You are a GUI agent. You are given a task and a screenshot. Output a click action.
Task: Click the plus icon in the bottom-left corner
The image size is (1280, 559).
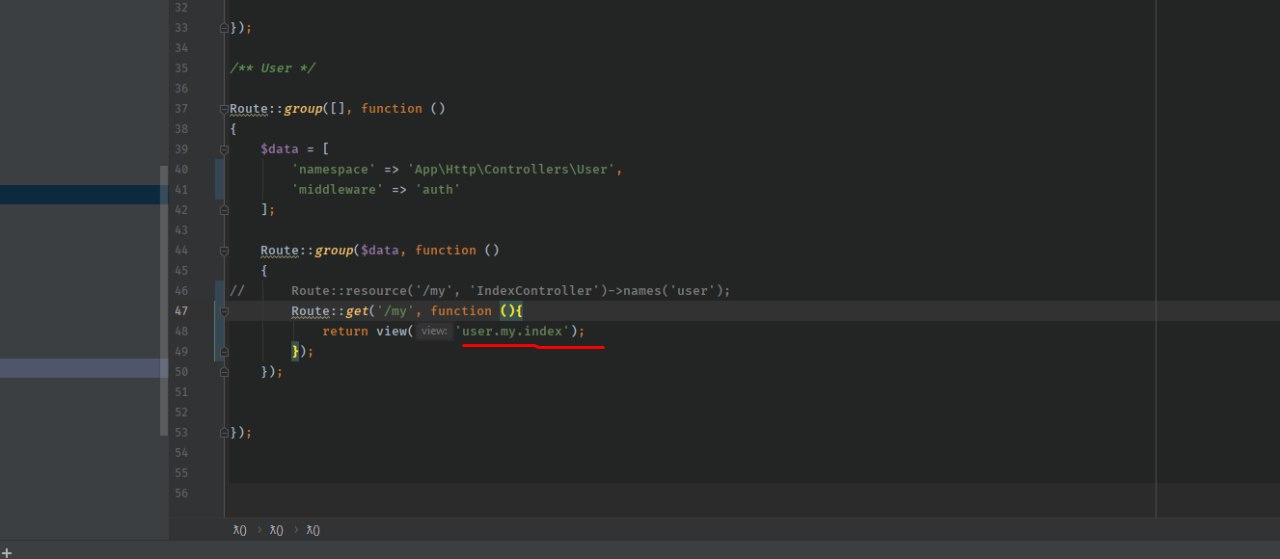coord(7,551)
